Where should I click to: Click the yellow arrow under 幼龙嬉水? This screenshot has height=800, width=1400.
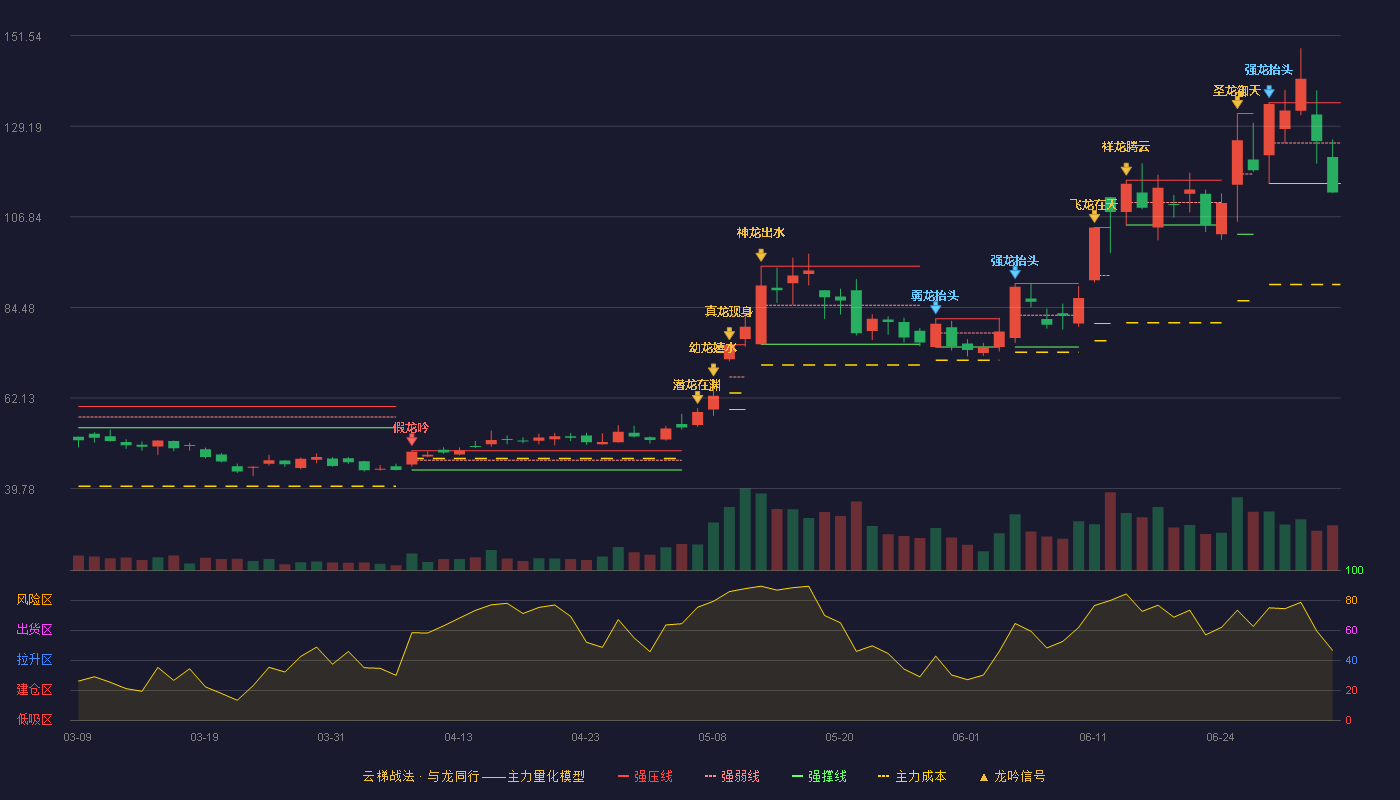713,370
